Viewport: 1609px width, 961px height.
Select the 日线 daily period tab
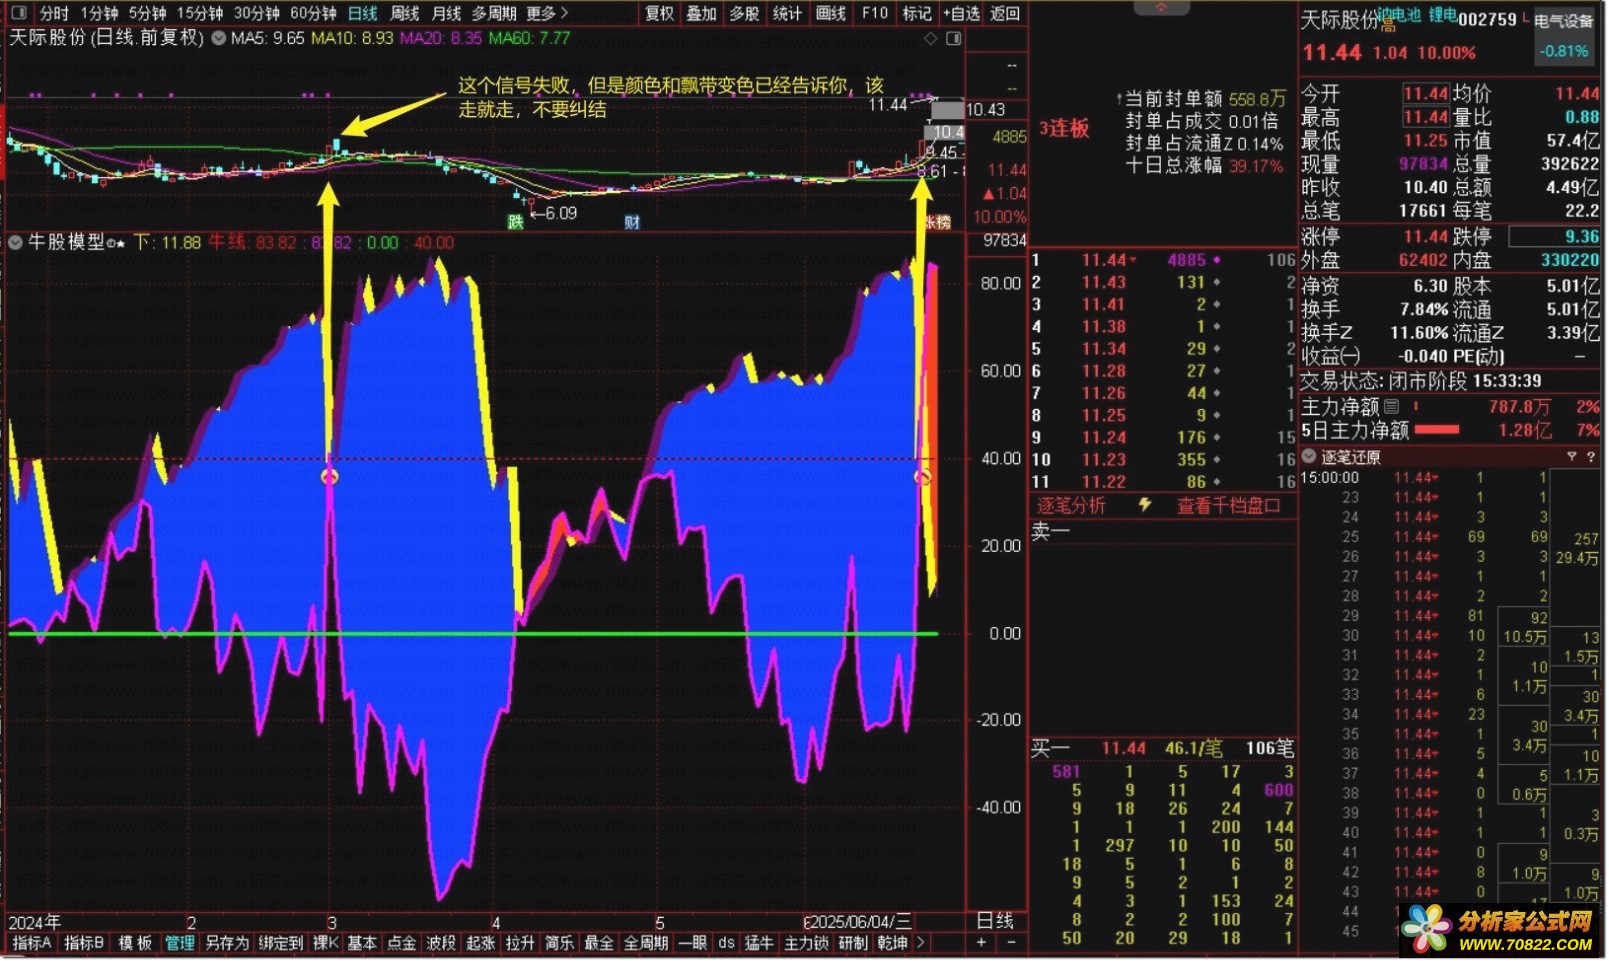point(363,13)
